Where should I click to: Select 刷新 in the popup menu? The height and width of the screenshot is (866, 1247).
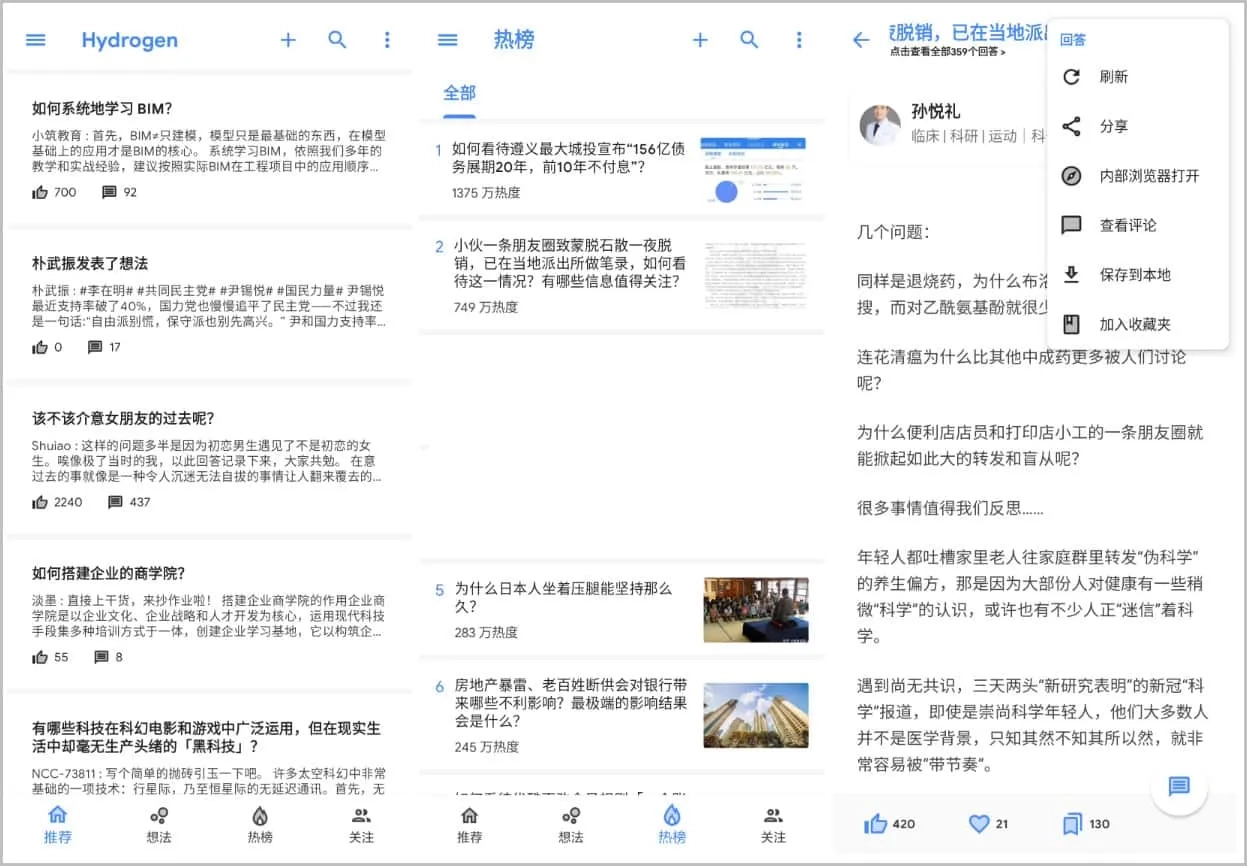1113,77
